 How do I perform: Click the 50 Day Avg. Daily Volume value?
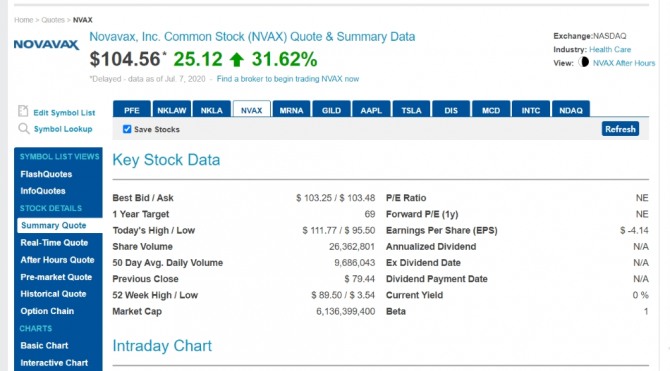(x=355, y=263)
